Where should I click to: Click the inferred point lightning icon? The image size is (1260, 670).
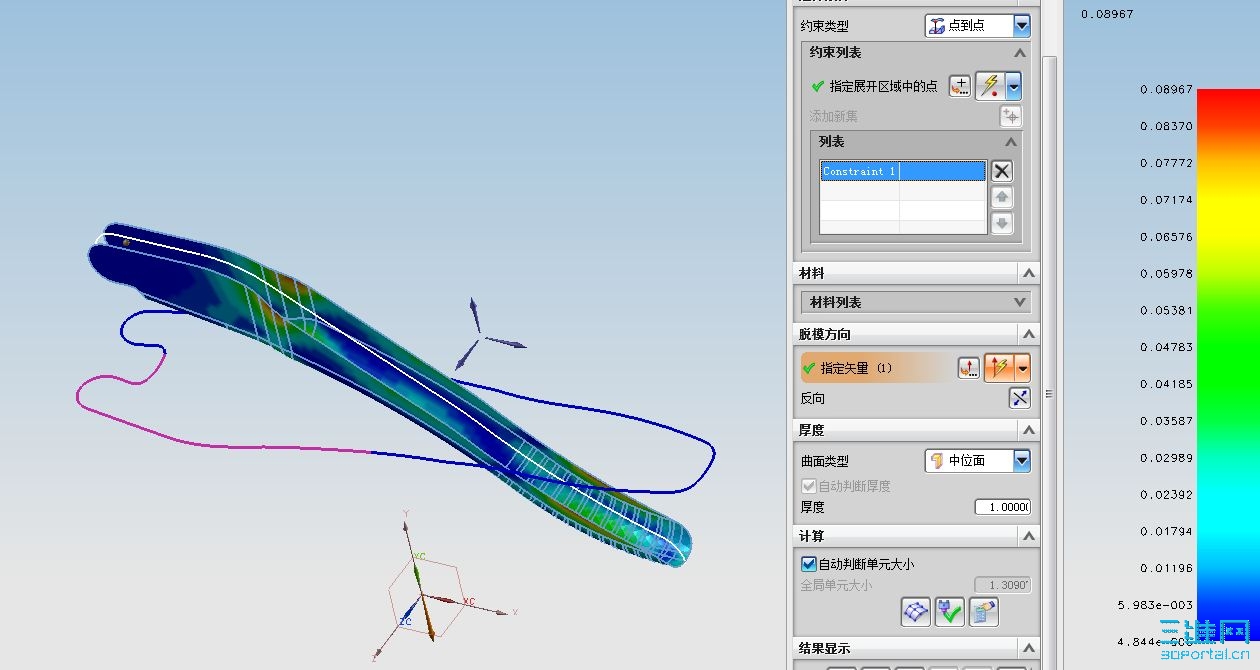(990, 86)
